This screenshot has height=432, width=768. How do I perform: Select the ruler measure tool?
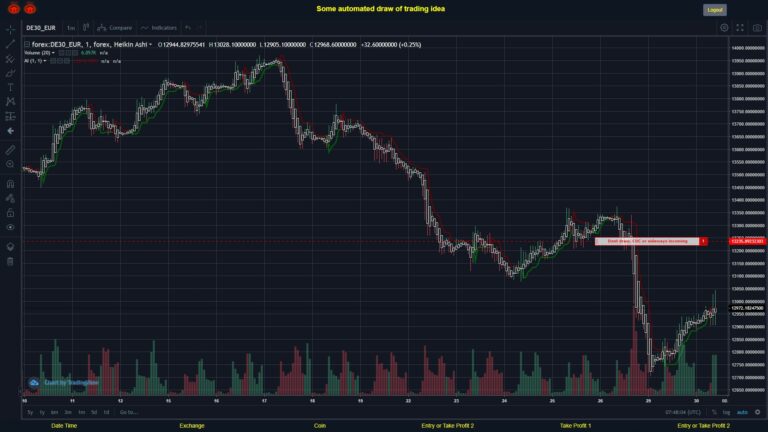coord(10,150)
